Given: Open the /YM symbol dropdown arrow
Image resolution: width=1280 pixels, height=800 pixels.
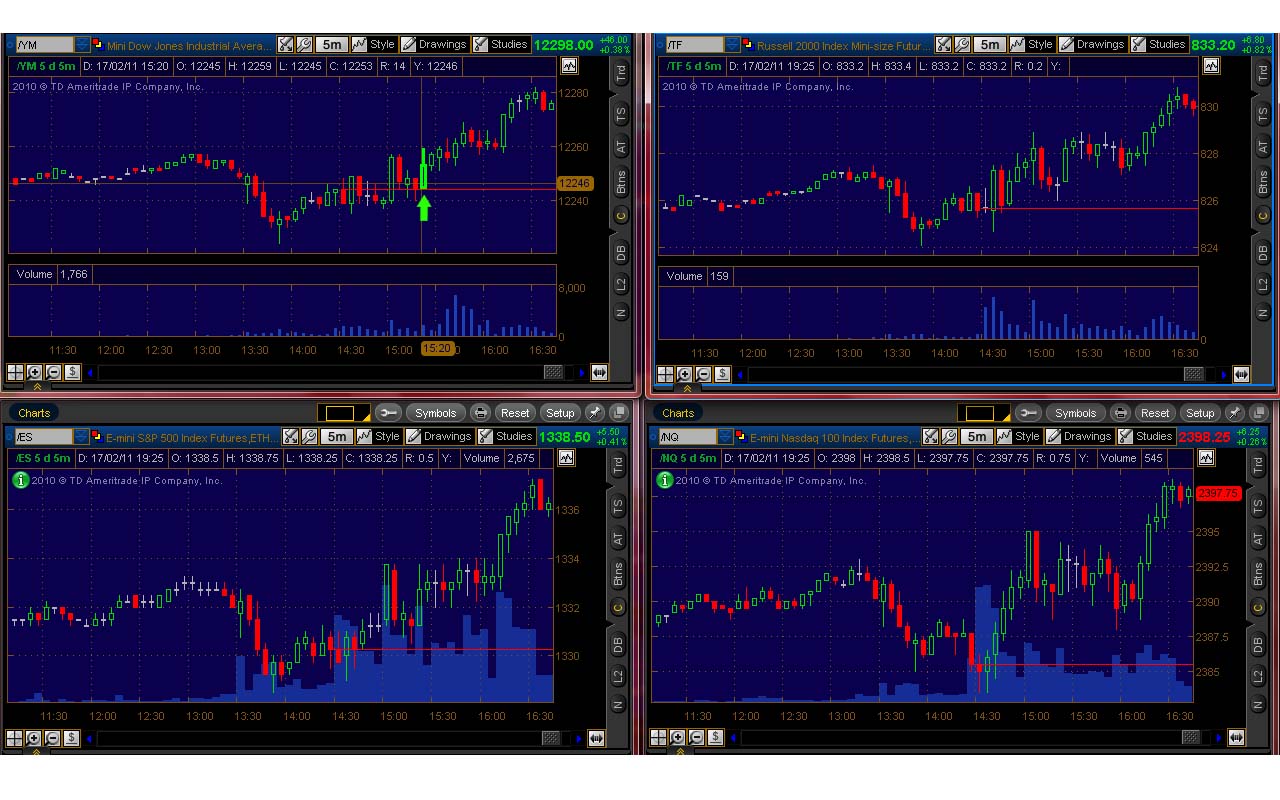Looking at the screenshot, I should 83,45.
